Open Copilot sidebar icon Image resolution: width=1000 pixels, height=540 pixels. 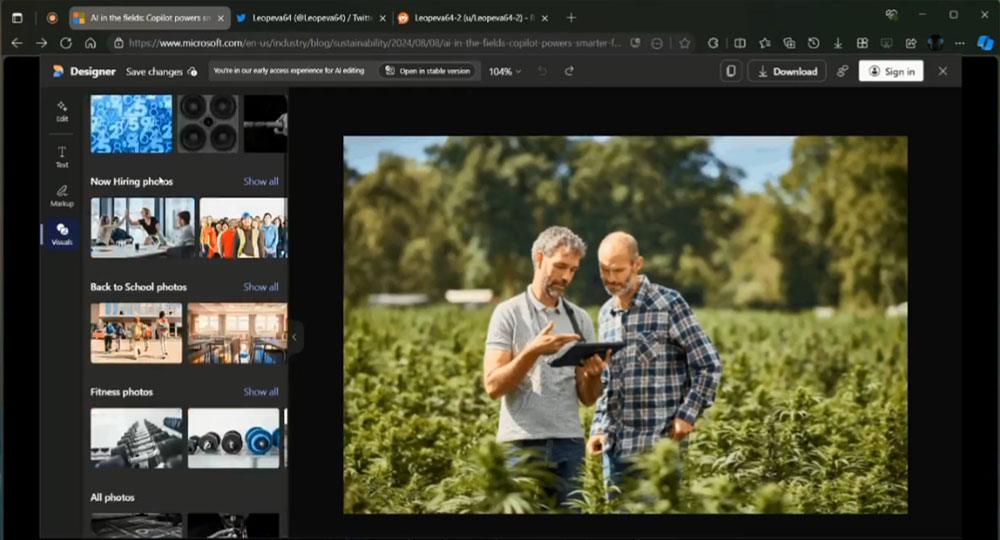985,43
